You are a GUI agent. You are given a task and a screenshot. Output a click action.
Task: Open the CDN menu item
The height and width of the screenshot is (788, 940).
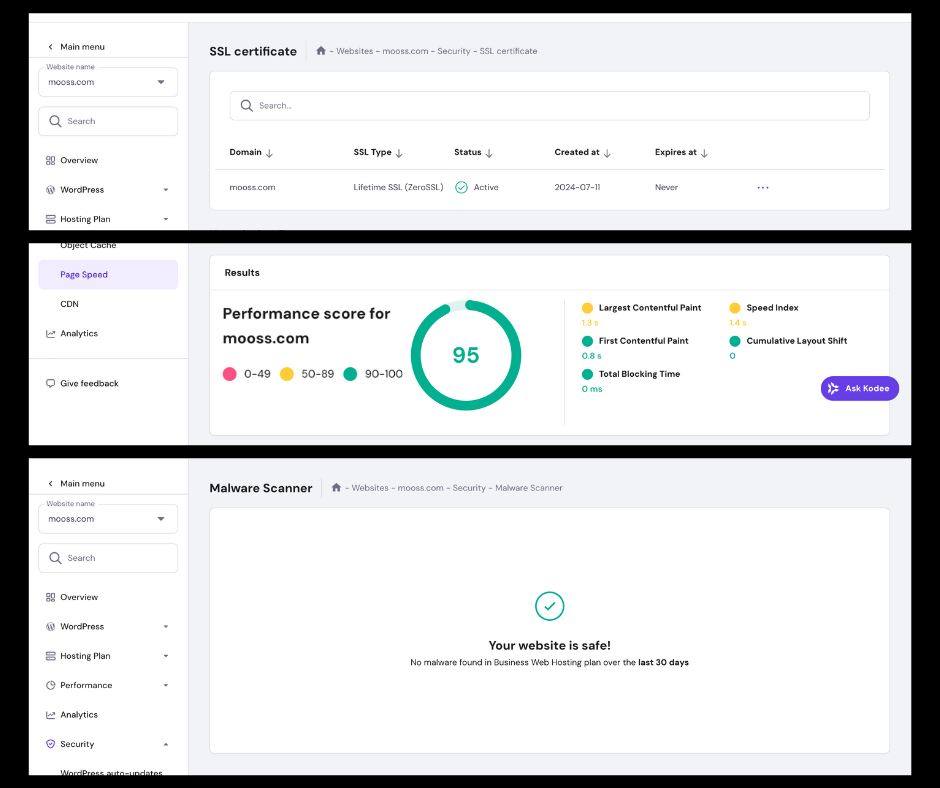click(x=69, y=304)
